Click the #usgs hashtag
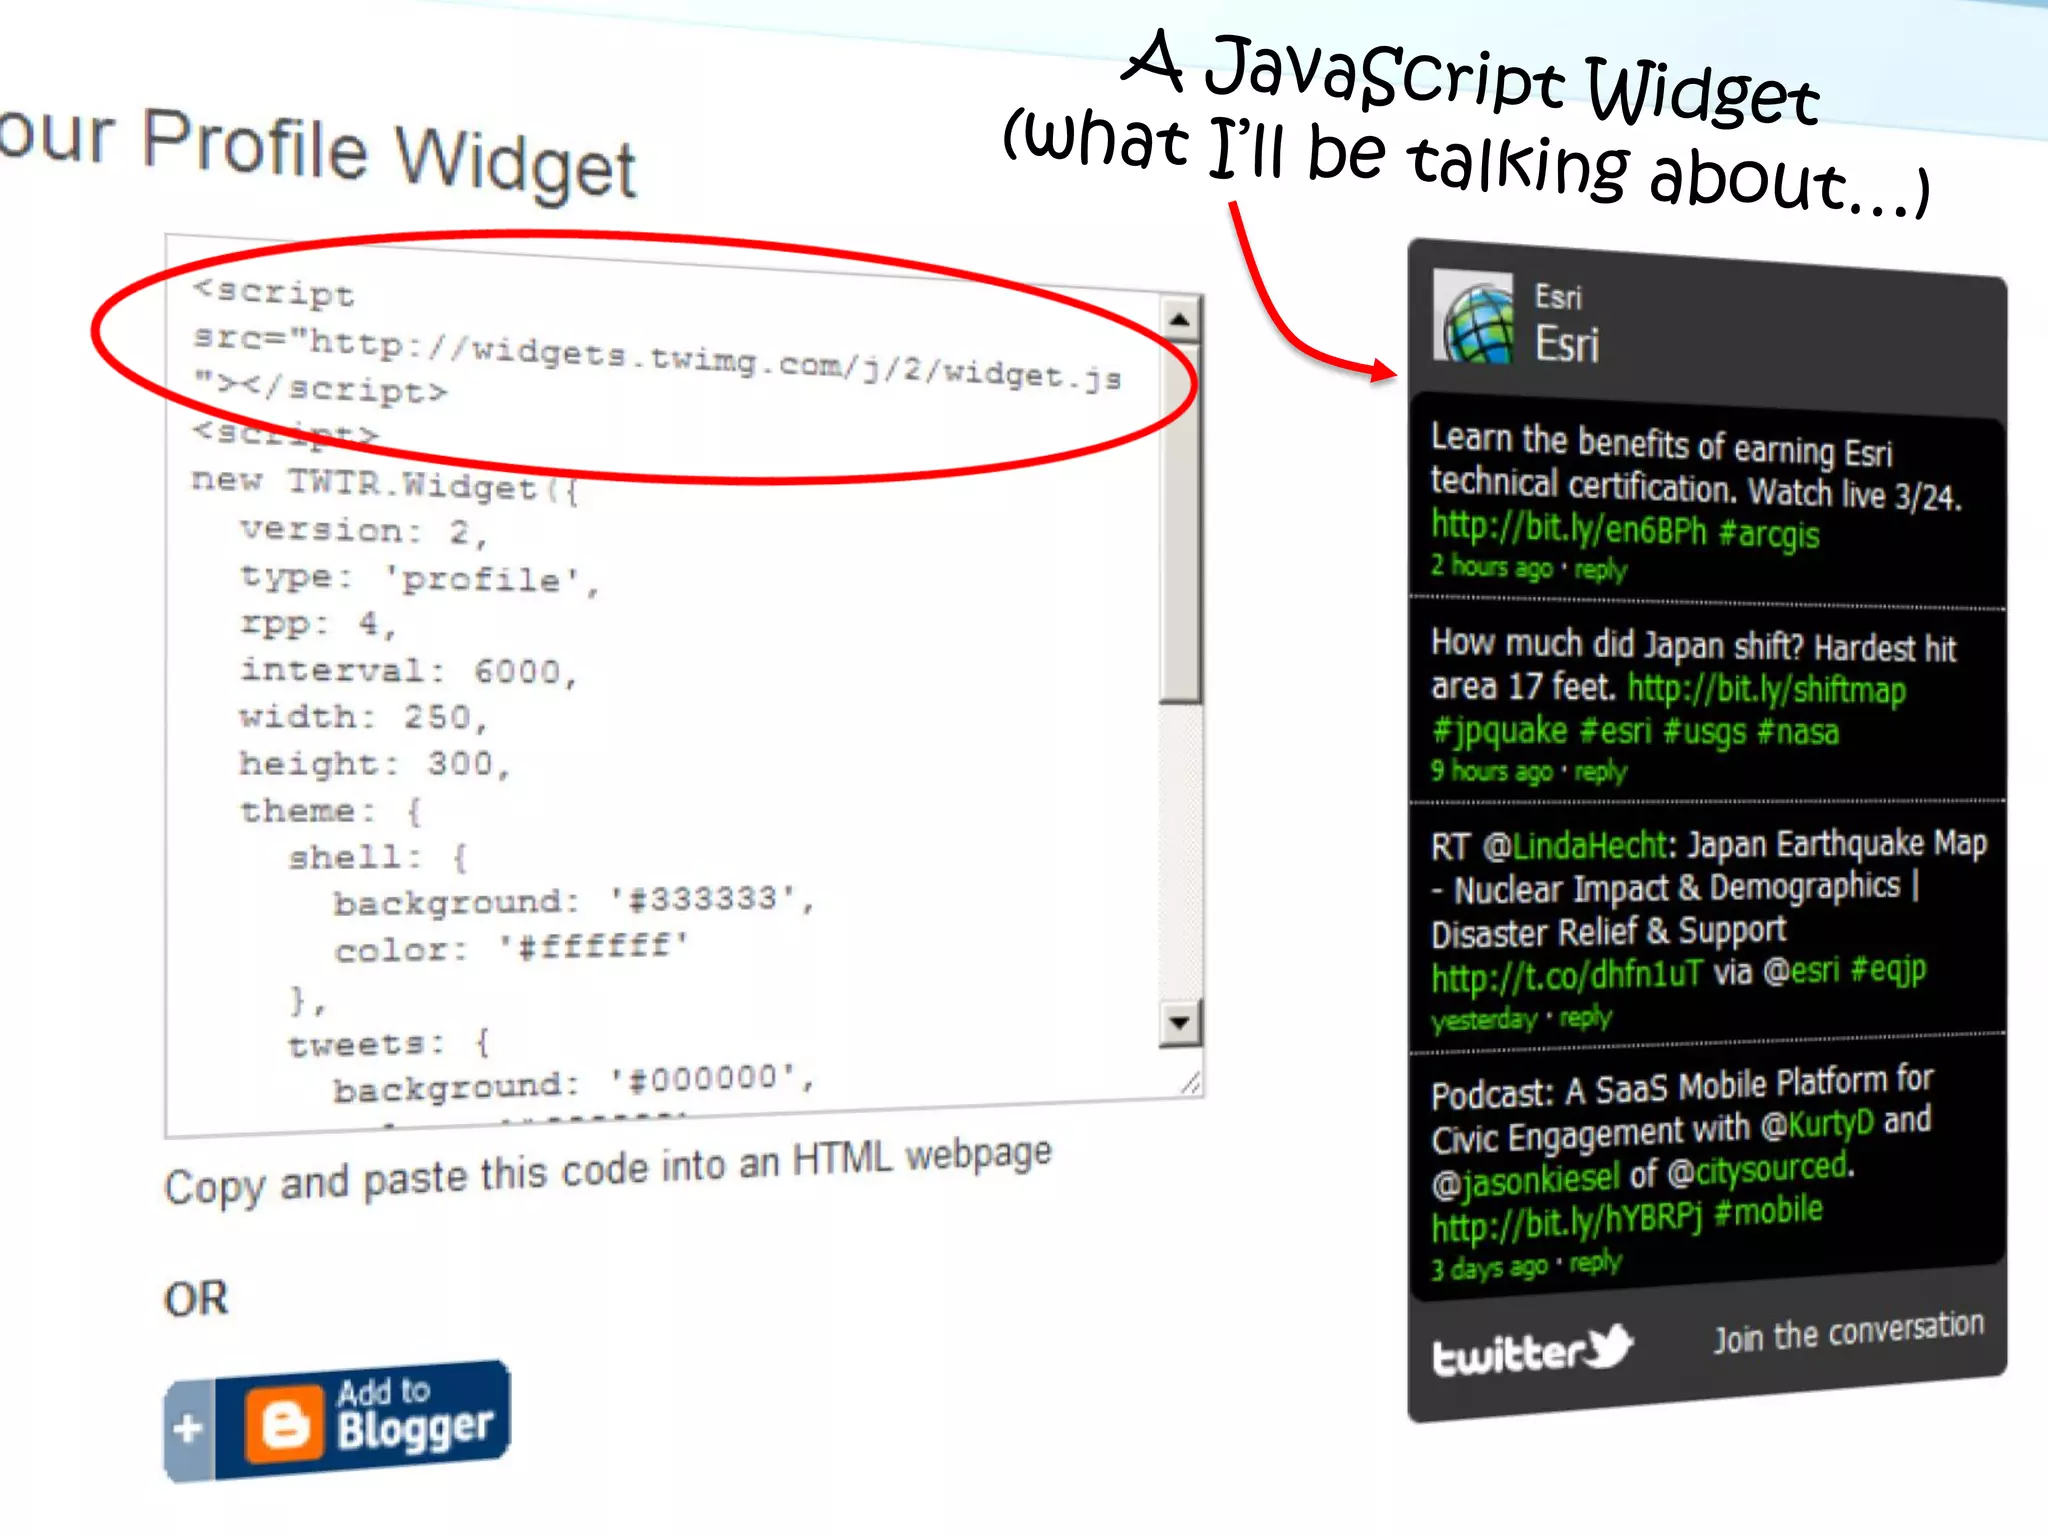This screenshot has width=2048, height=1536. tap(1705, 732)
